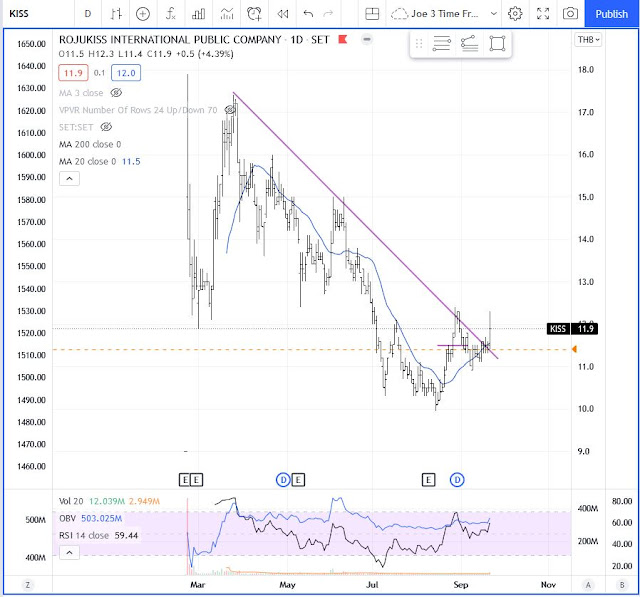Toggle visibility of MA 3 close
Image resolution: width=640 pixels, height=597 pixels.
click(116, 93)
